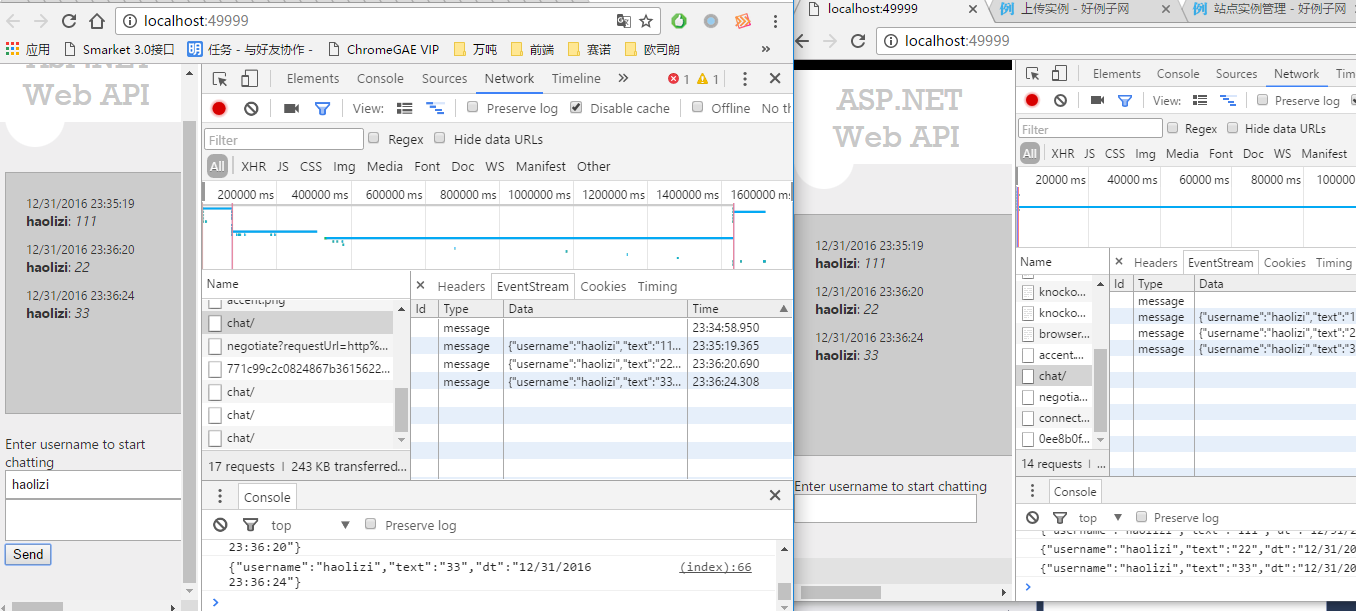This screenshot has width=1356, height=611.
Task: Check Hide data URLs in left DevTools
Action: (440, 139)
